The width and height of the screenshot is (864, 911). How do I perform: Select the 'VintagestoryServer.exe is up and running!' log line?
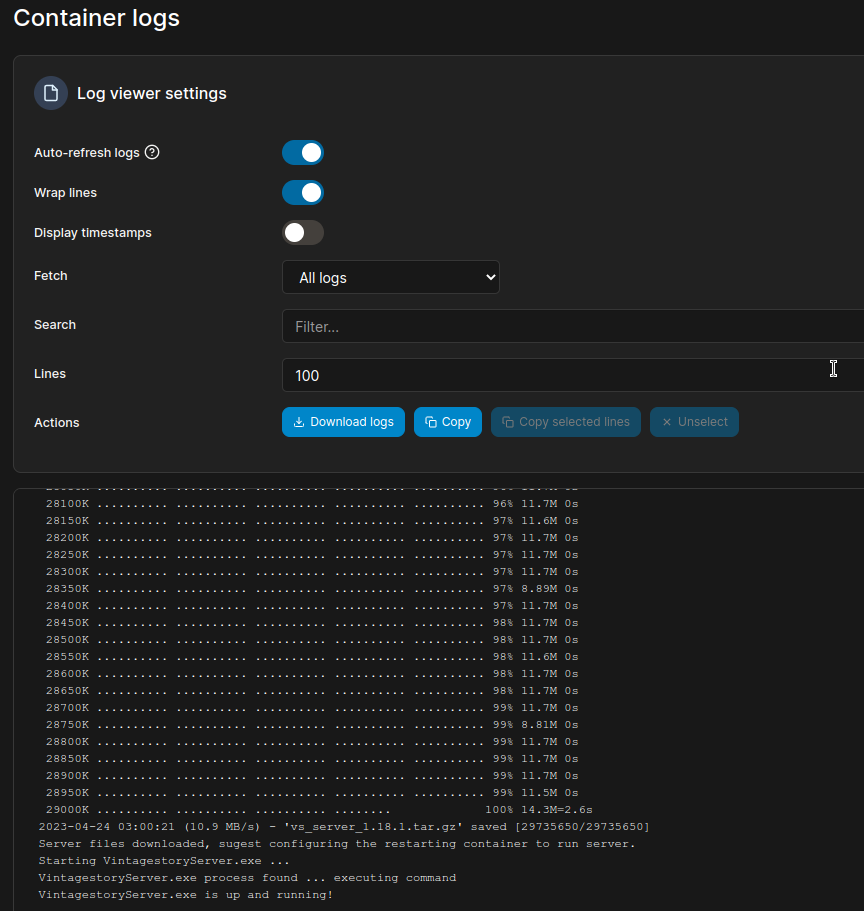point(186,894)
